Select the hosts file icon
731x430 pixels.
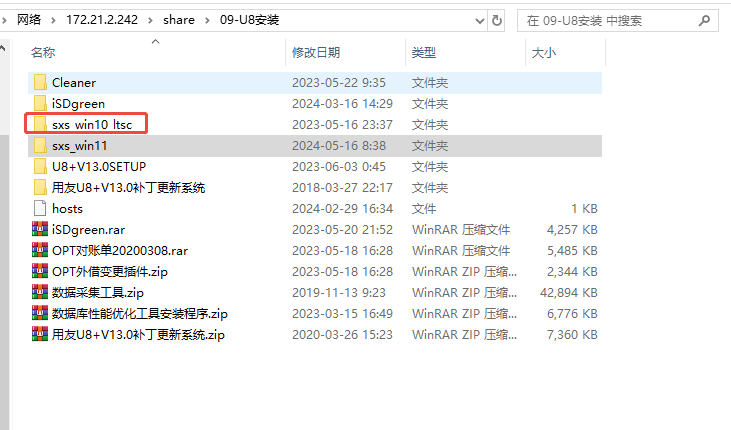[x=40, y=208]
